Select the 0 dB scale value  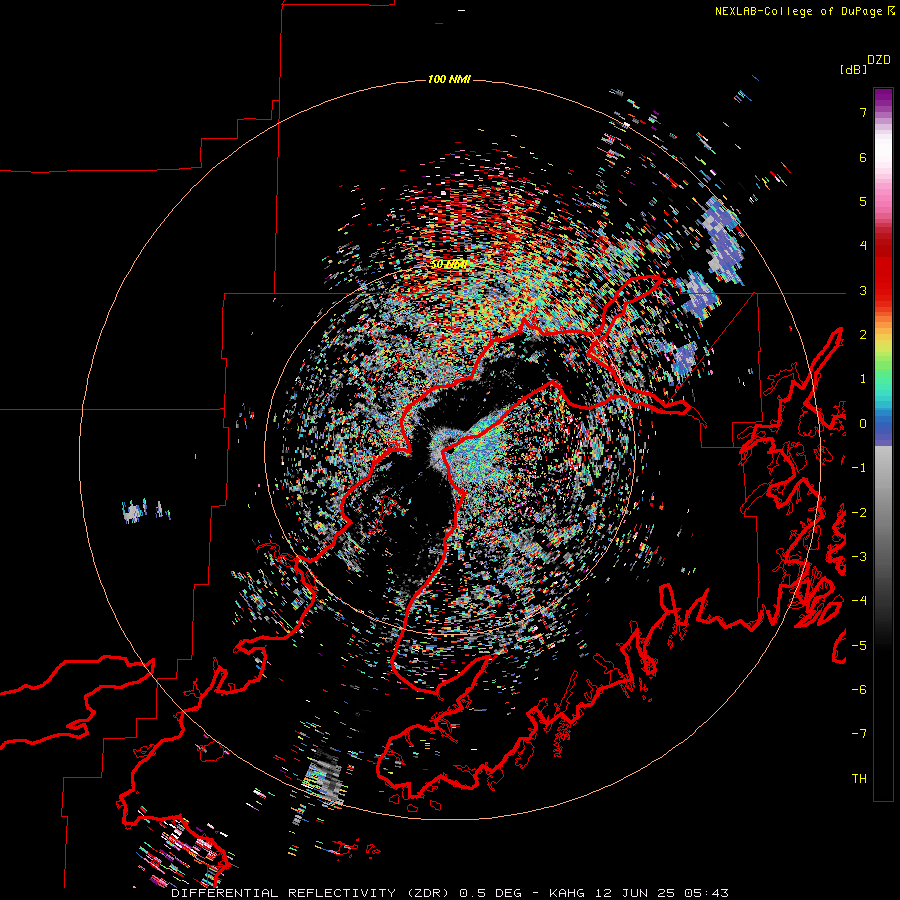pos(863,424)
